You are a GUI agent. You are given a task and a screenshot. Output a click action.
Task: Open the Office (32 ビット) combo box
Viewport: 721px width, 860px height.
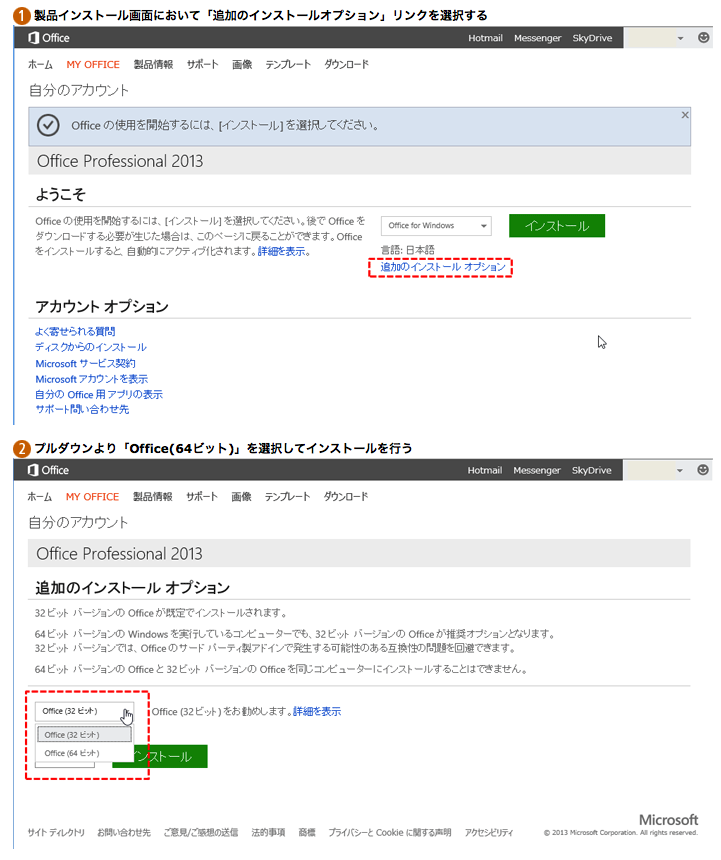[x=84, y=711]
